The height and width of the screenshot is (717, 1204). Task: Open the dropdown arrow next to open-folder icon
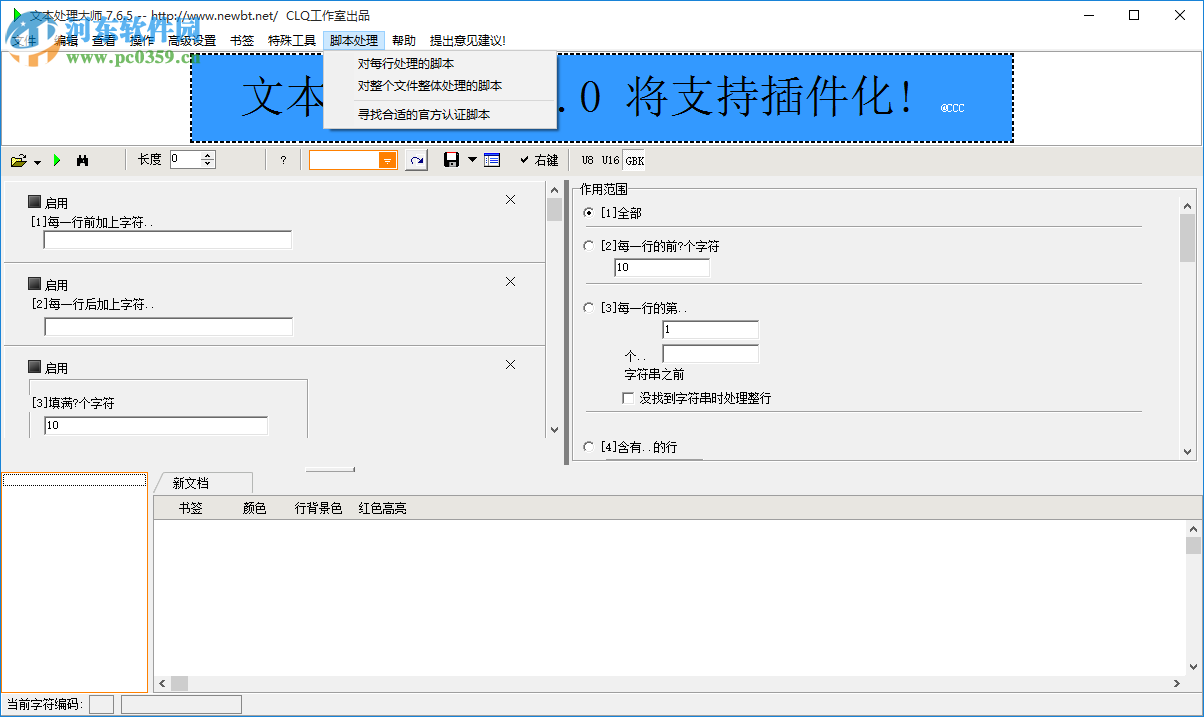click(x=35, y=161)
